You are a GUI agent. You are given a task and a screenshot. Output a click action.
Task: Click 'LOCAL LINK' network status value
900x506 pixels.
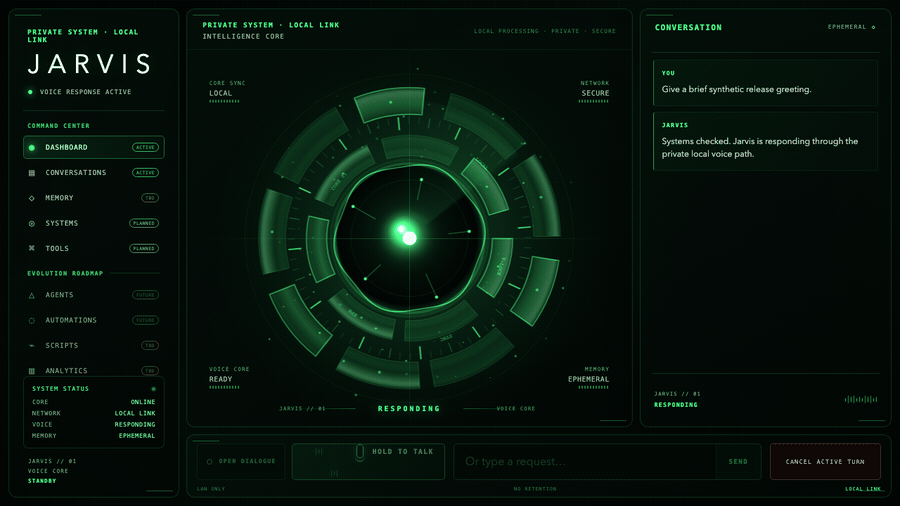click(x=135, y=413)
